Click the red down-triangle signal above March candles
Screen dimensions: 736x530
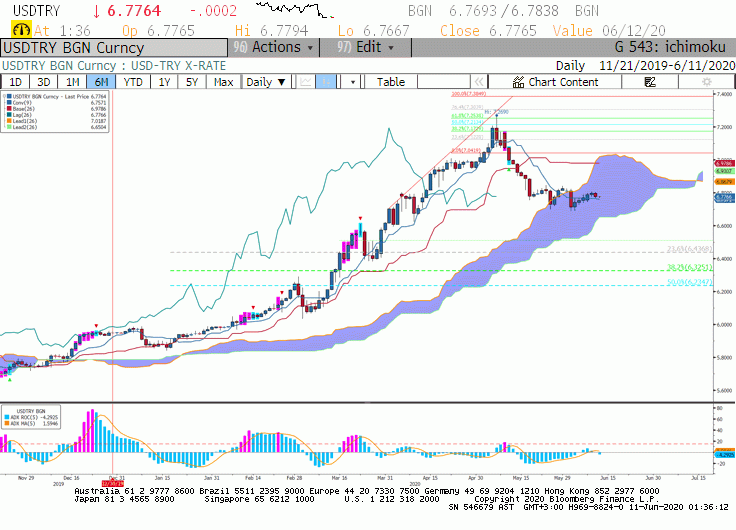[x=360, y=218]
